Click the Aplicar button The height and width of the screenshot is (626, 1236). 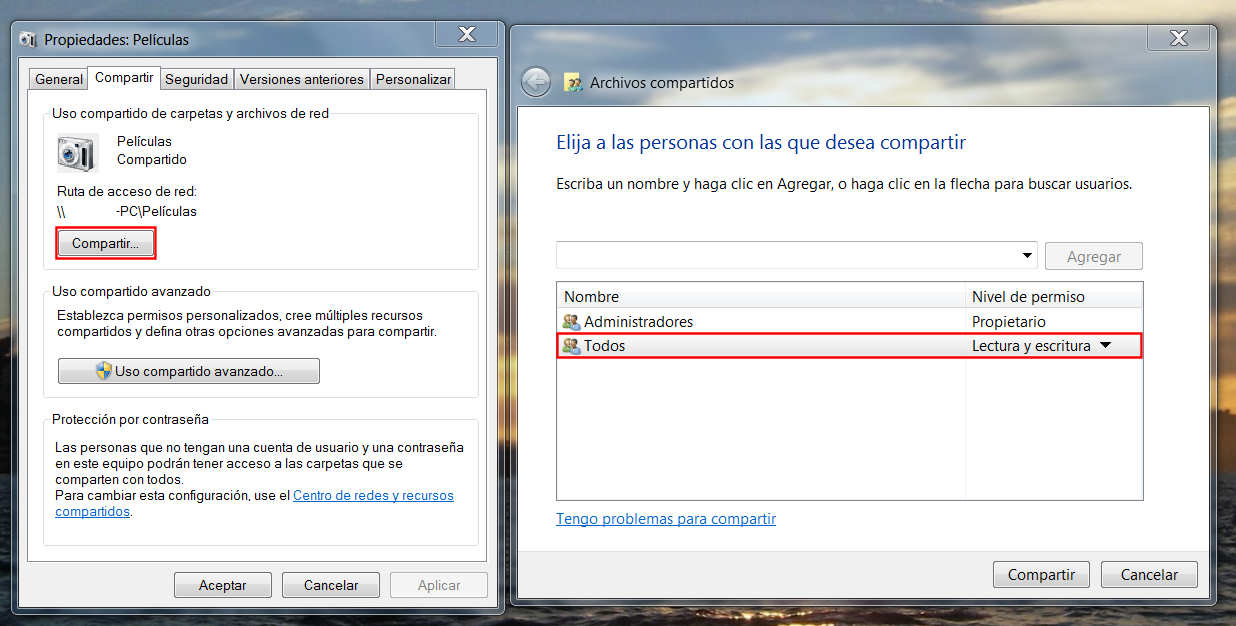coord(439,585)
